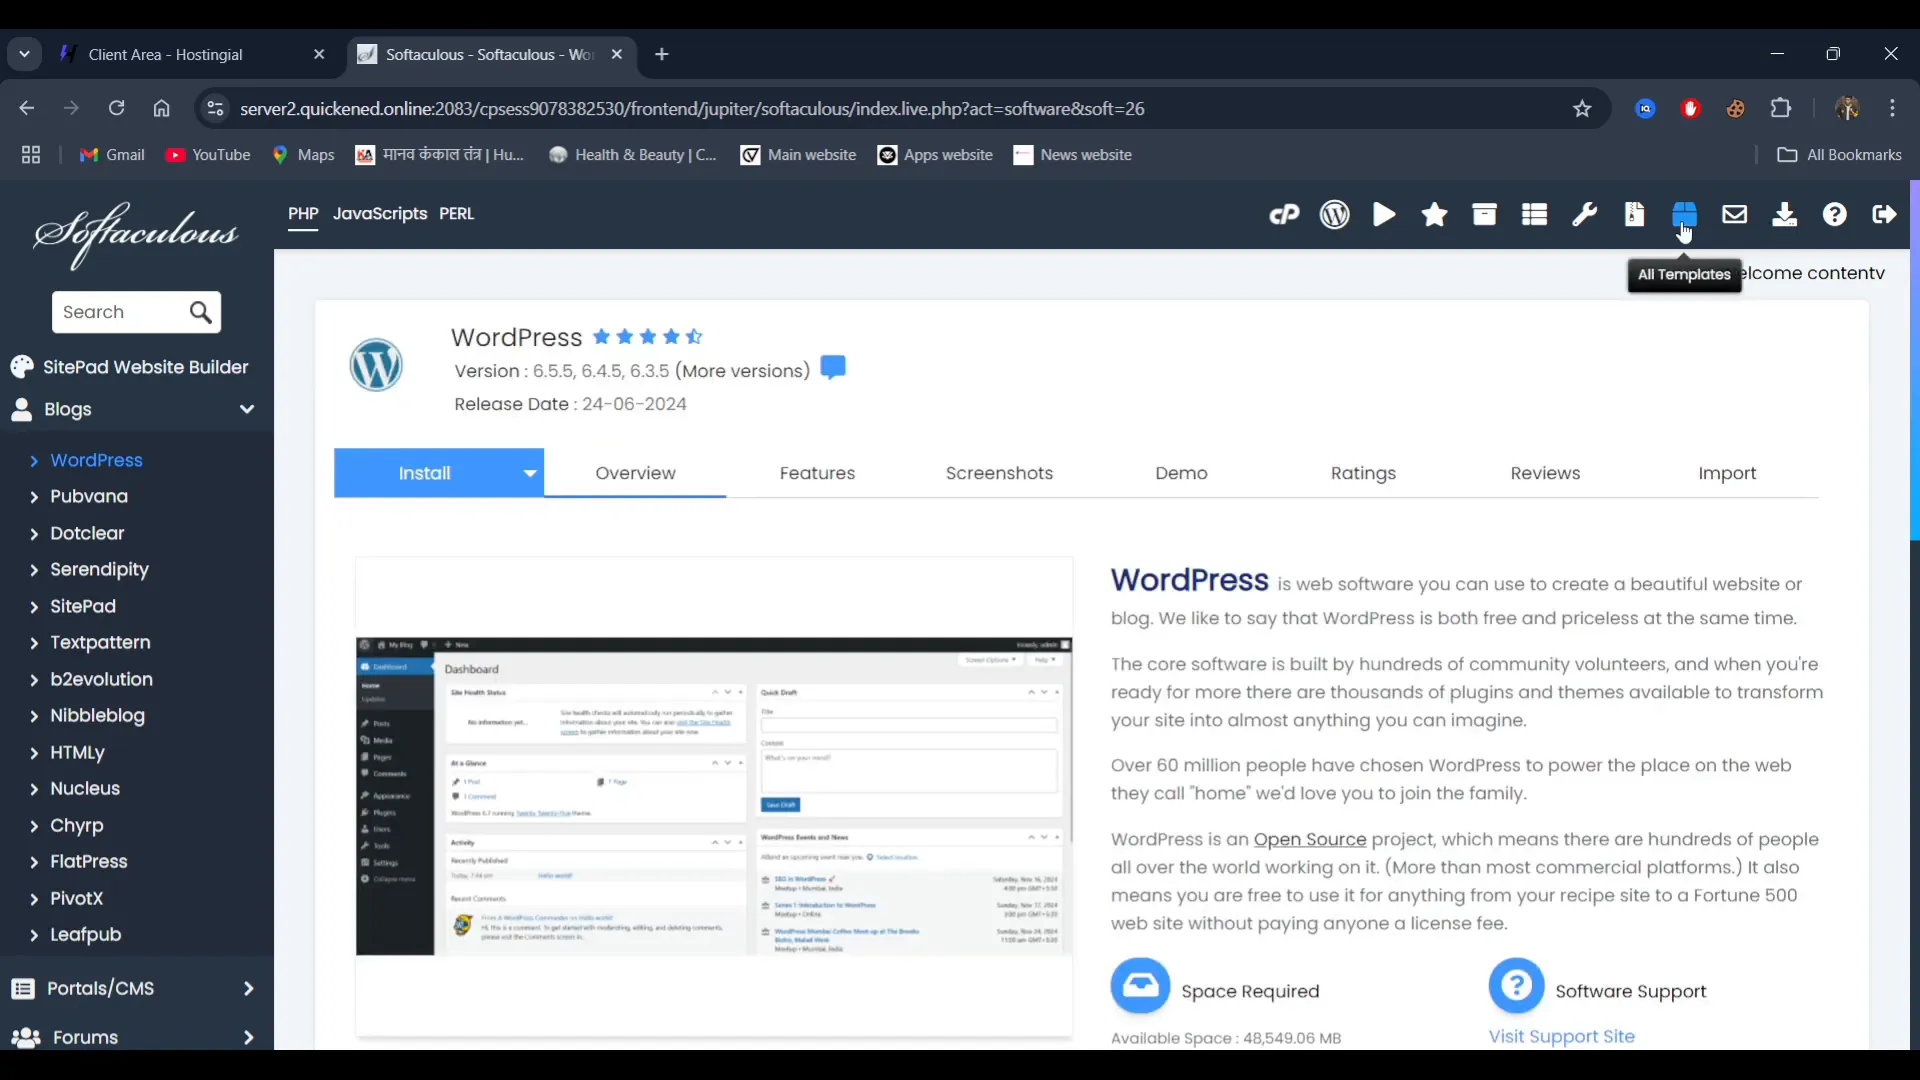Switch to Screenshots tab
Viewport: 1920px width, 1080px height.
pyautogui.click(x=999, y=473)
